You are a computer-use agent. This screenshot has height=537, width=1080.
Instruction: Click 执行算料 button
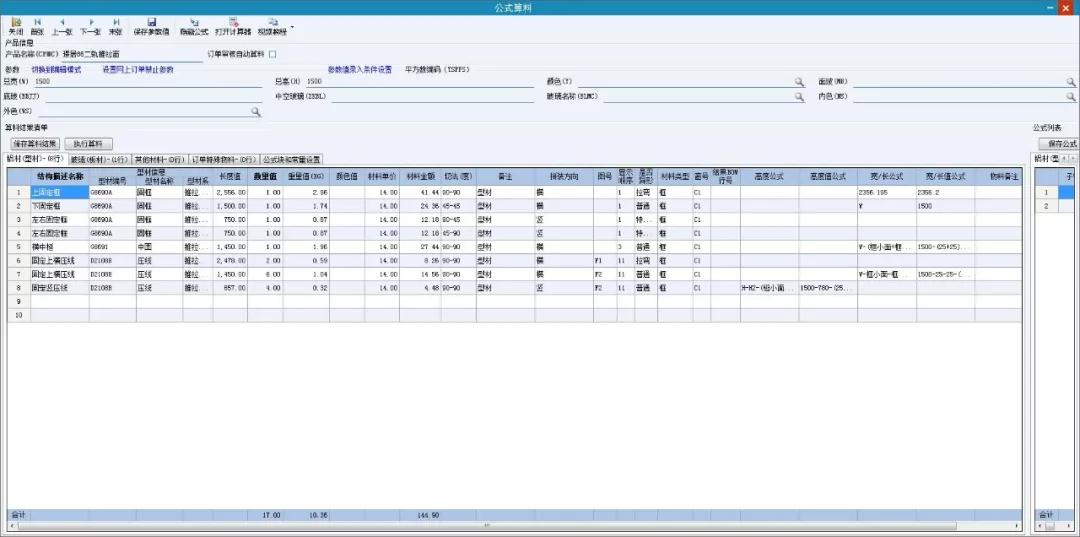(x=88, y=144)
